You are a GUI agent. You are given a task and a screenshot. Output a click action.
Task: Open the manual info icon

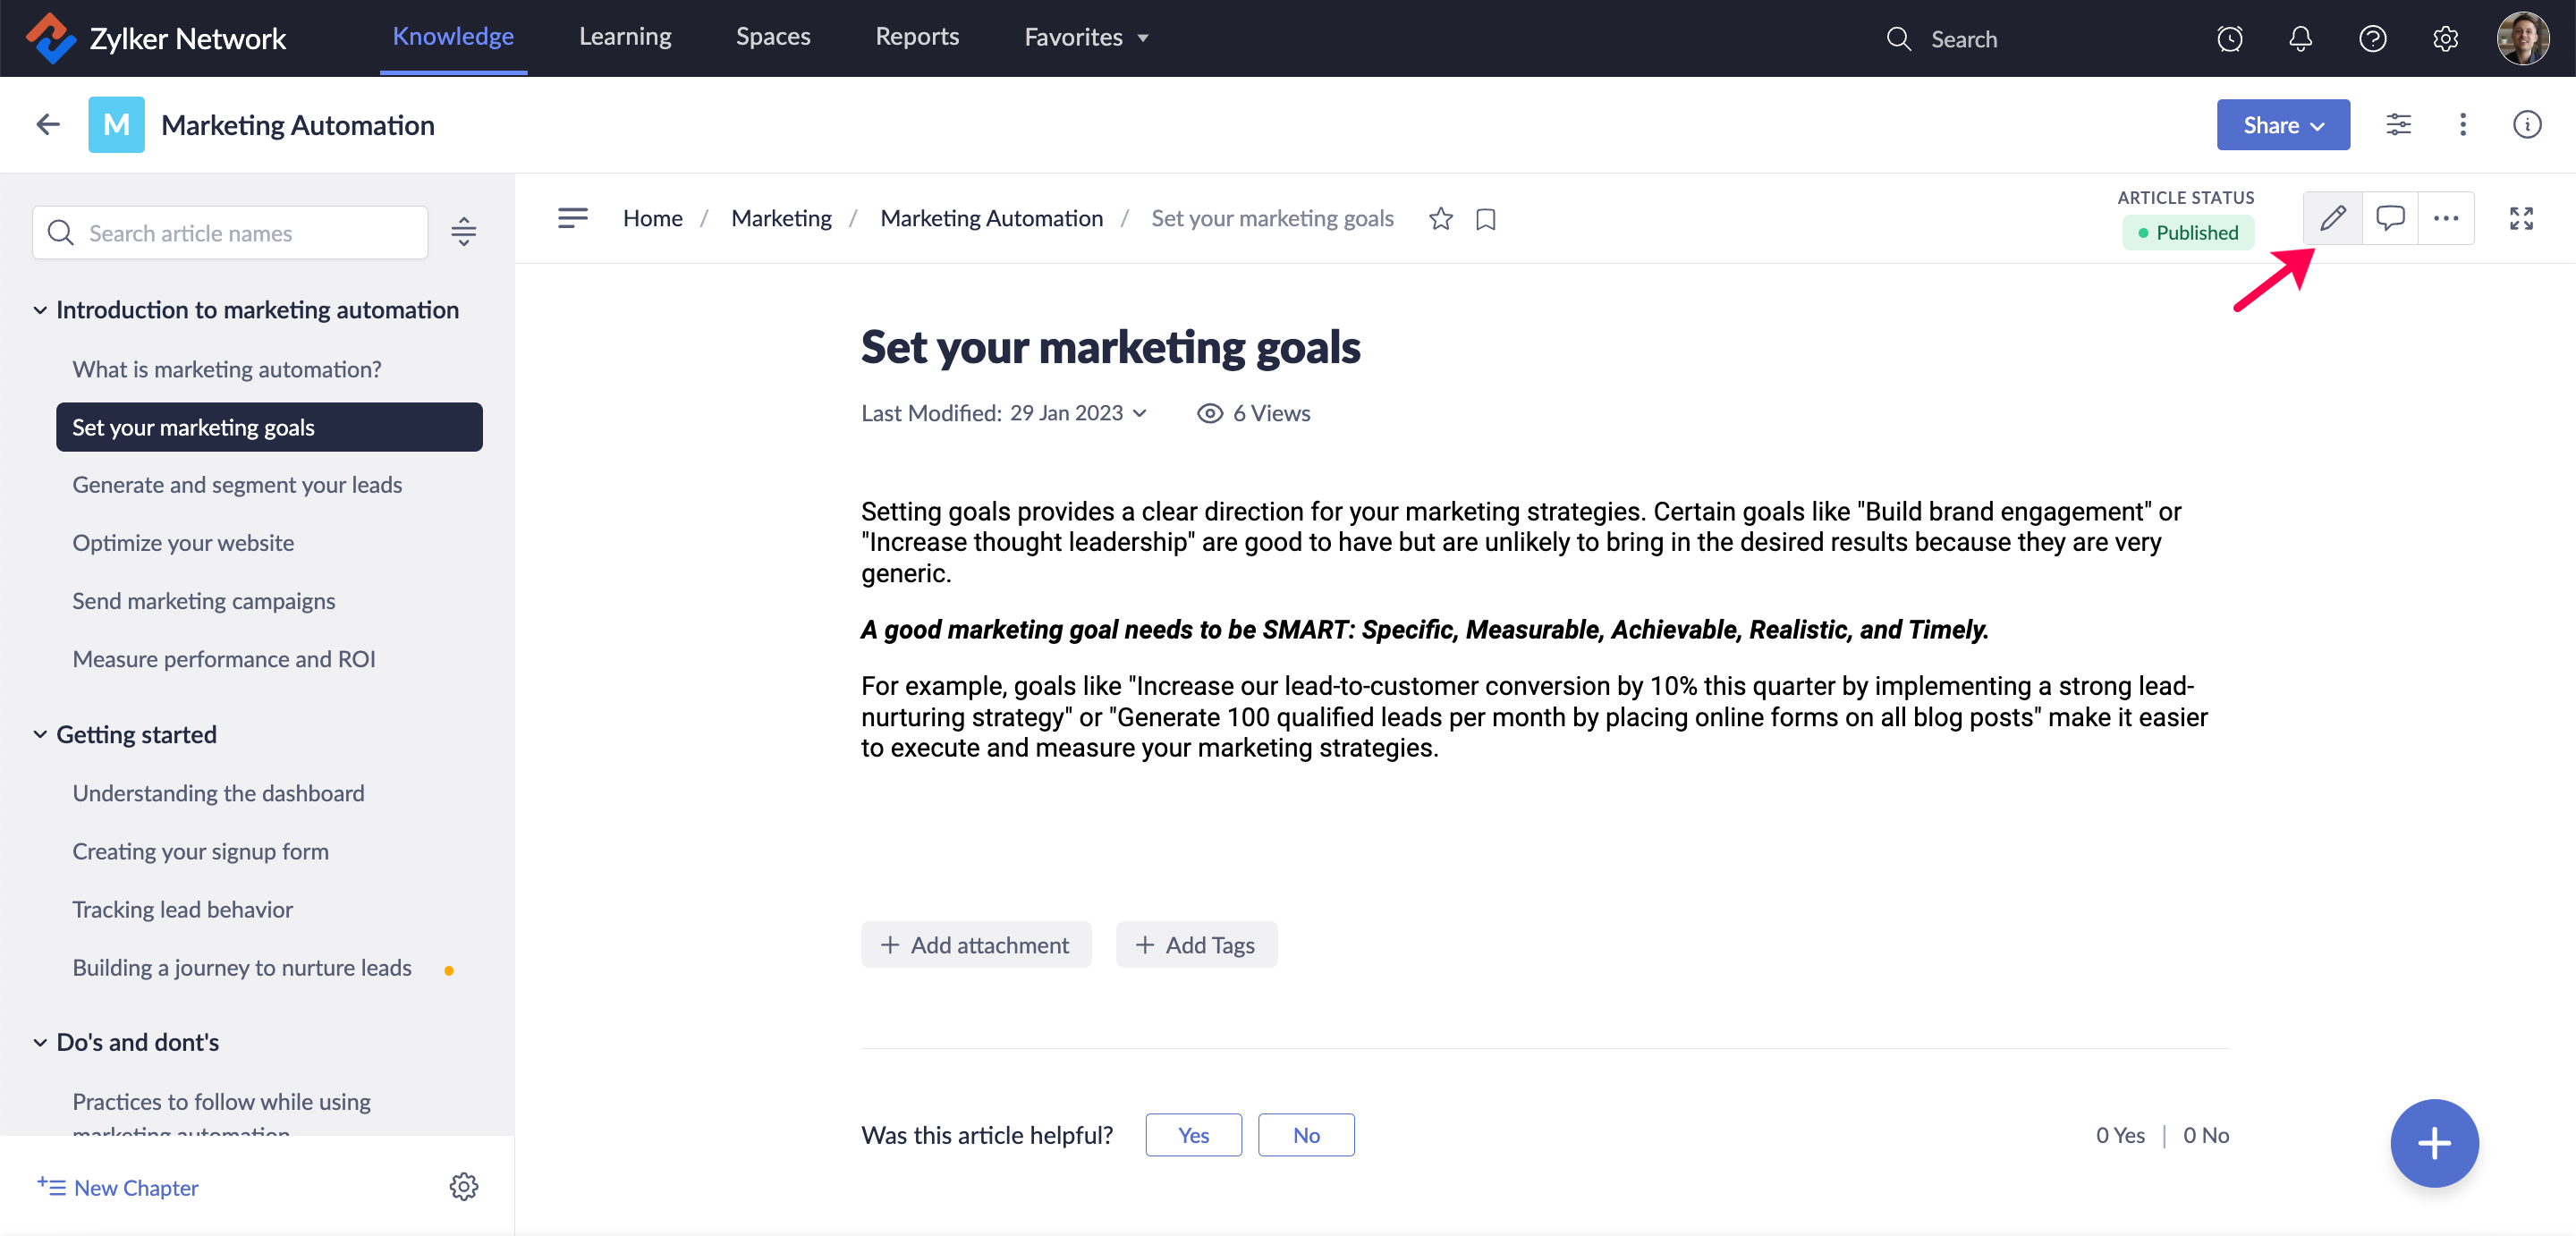(2526, 125)
